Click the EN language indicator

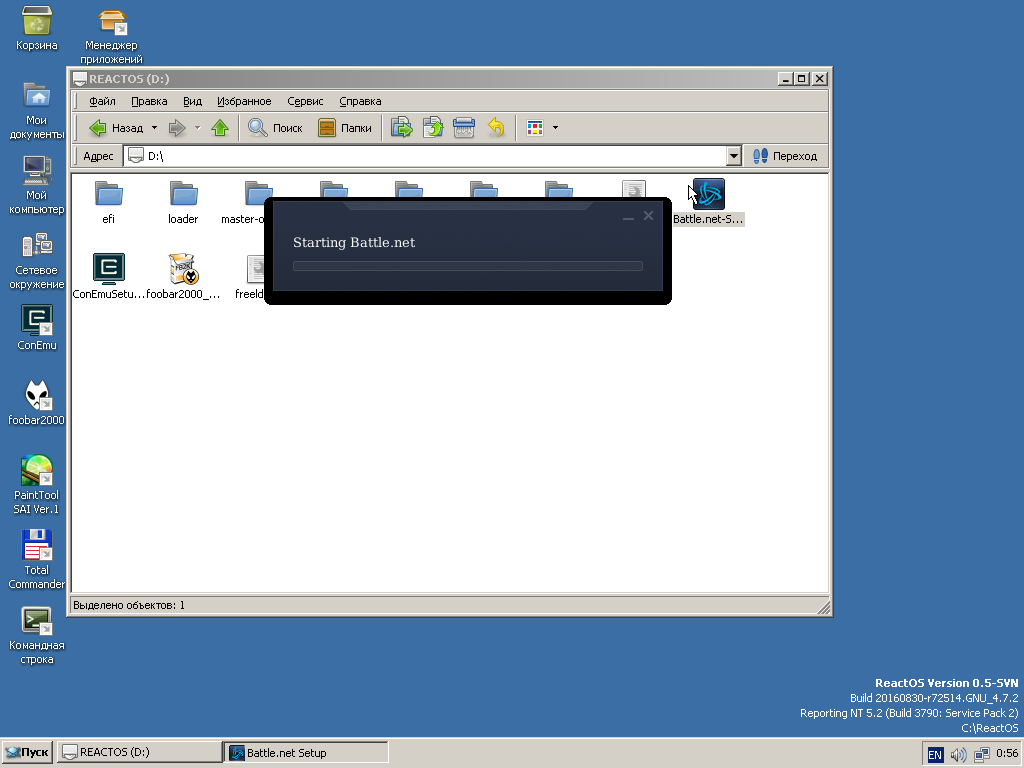click(935, 755)
